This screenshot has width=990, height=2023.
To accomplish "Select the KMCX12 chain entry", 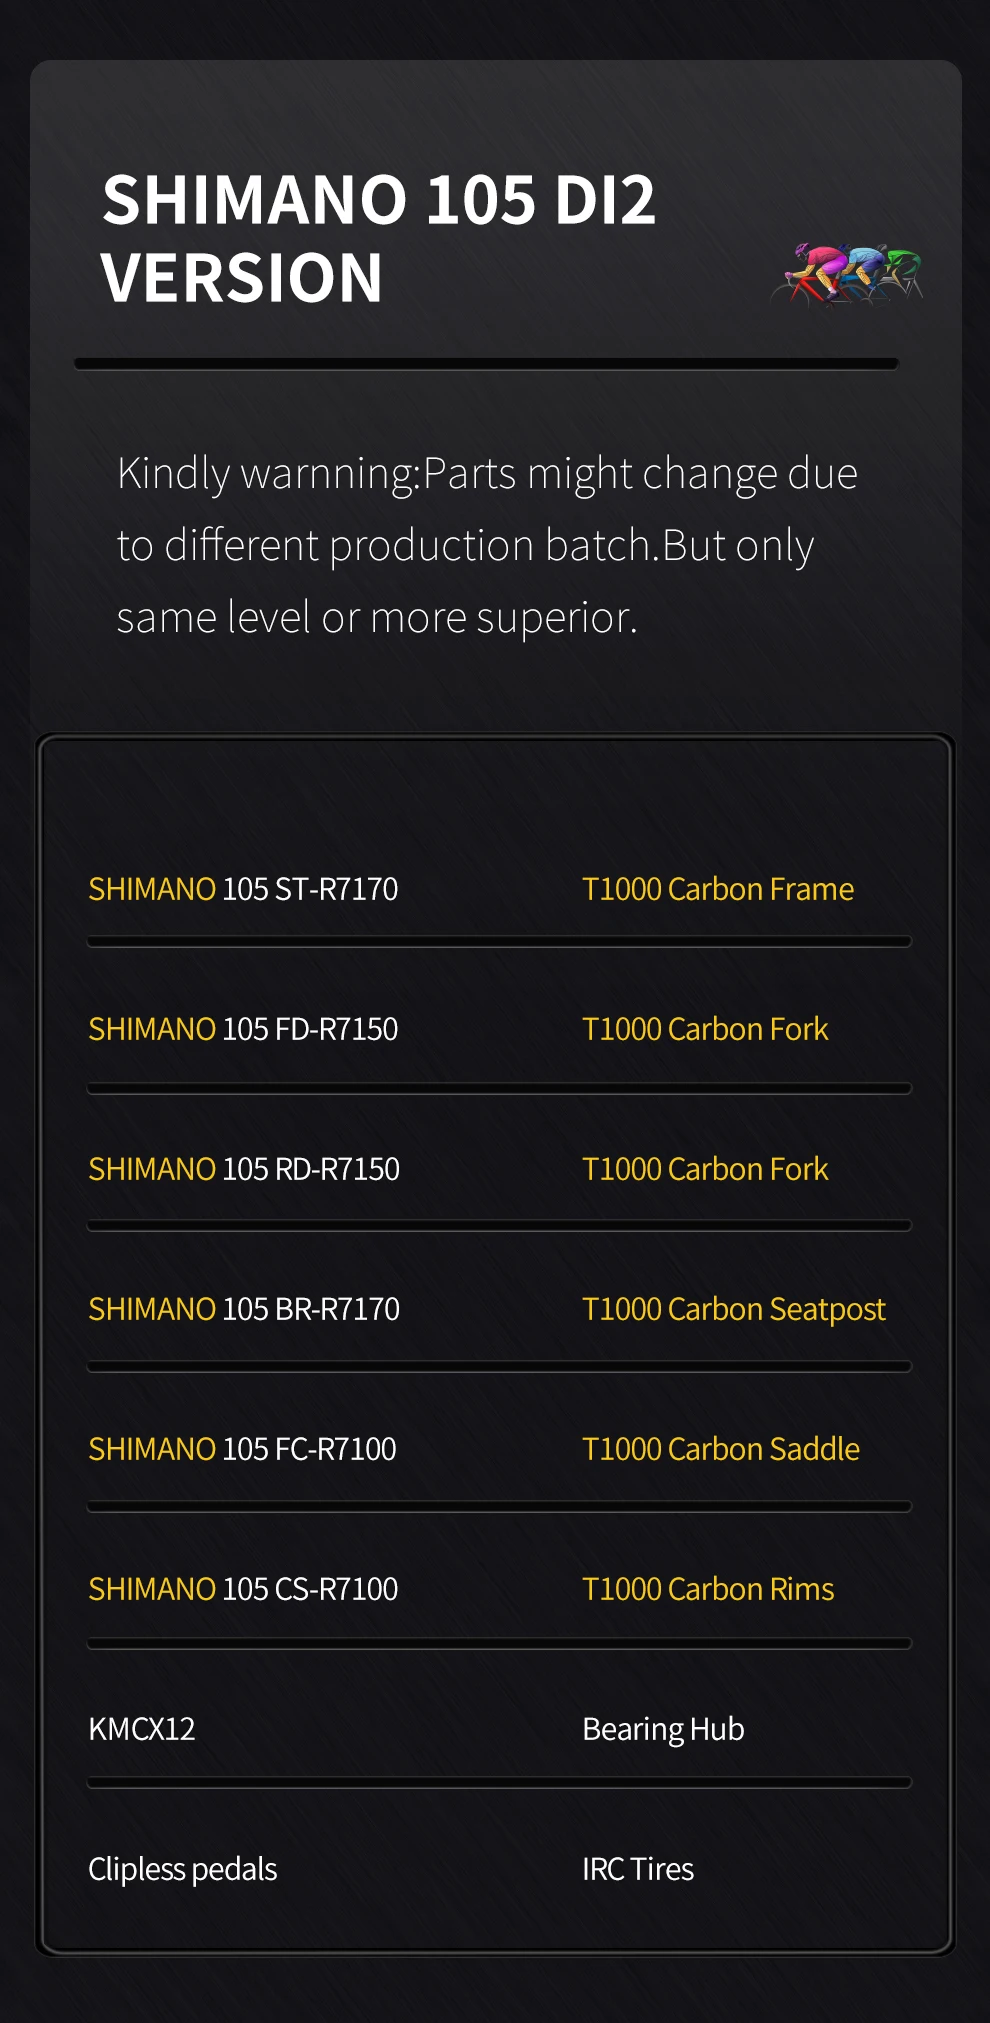I will click(142, 1729).
